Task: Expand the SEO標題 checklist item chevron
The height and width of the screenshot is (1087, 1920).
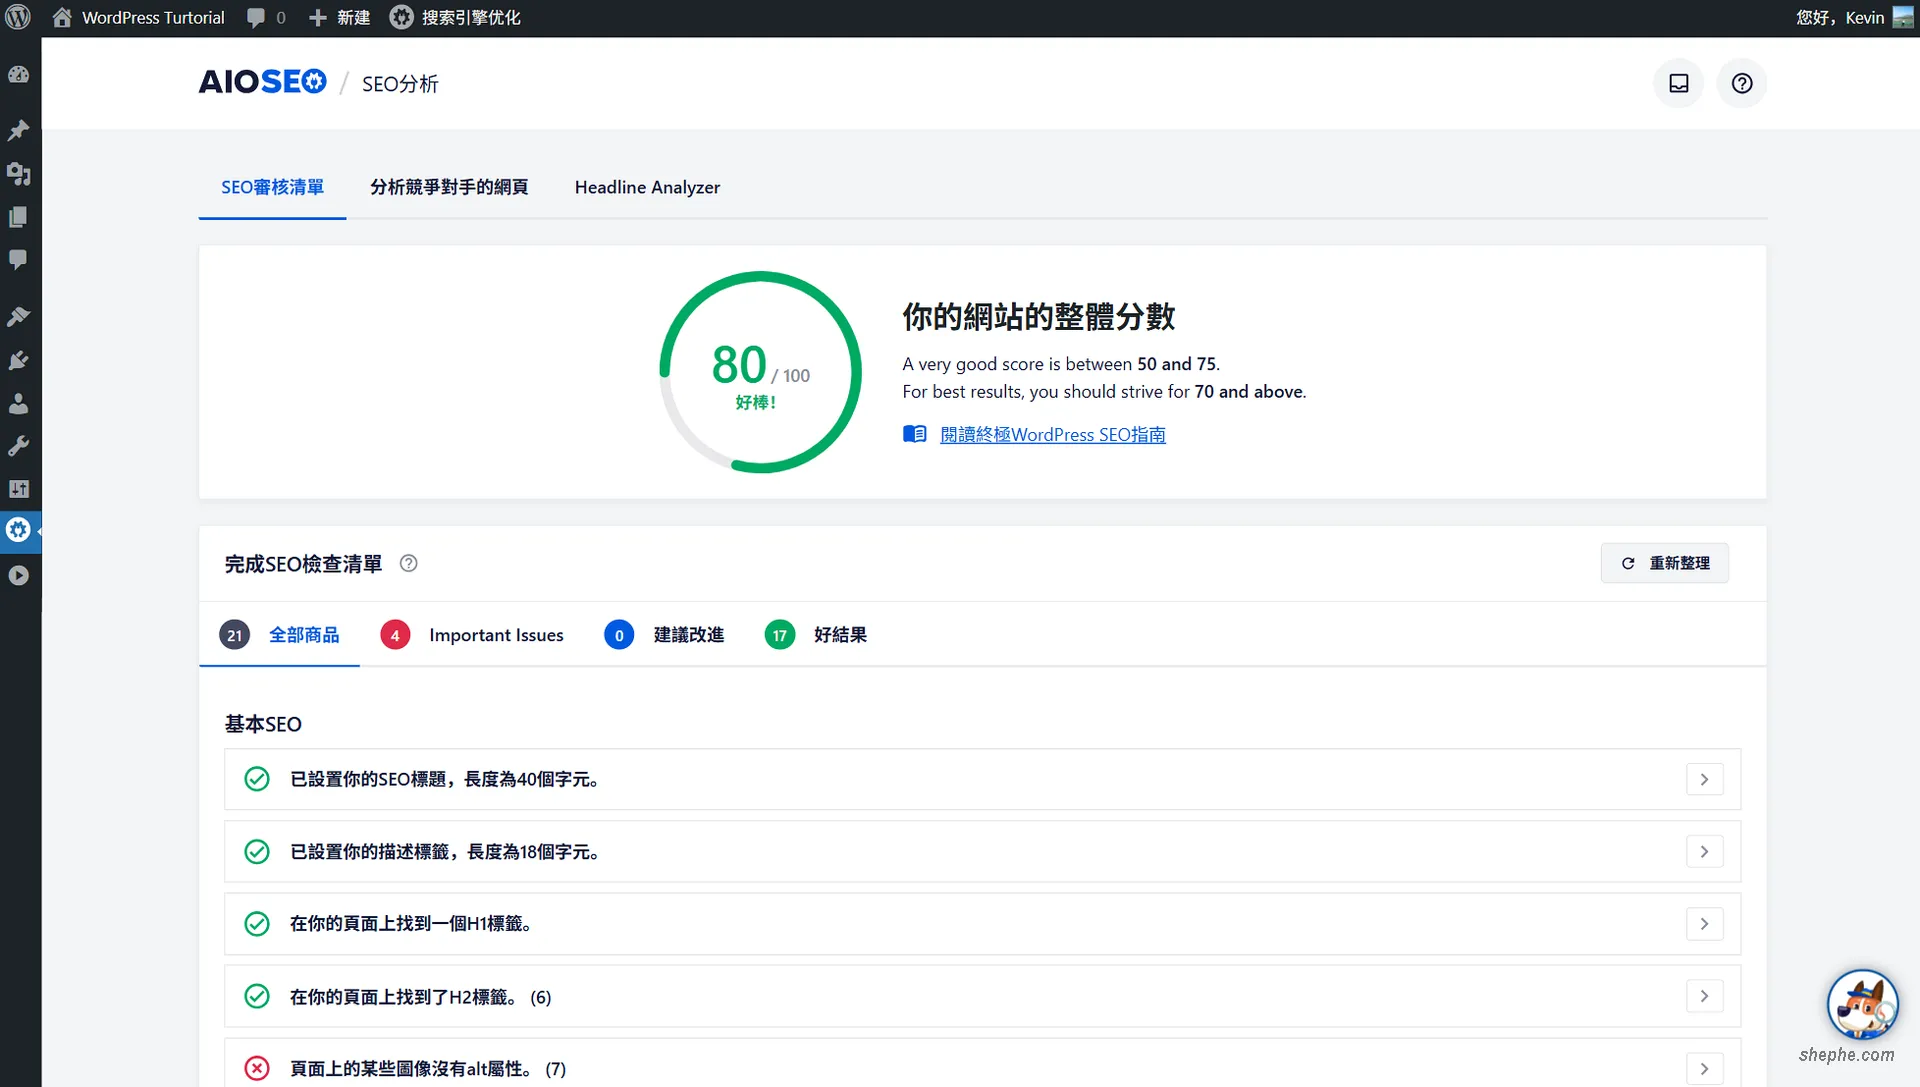Action: tap(1705, 779)
